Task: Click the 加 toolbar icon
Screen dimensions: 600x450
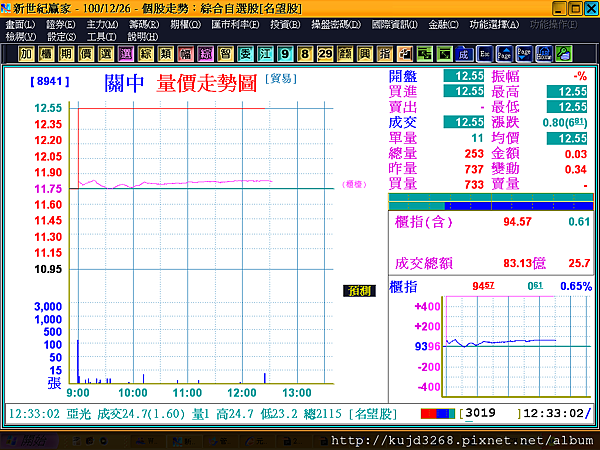Action: pos(26,54)
